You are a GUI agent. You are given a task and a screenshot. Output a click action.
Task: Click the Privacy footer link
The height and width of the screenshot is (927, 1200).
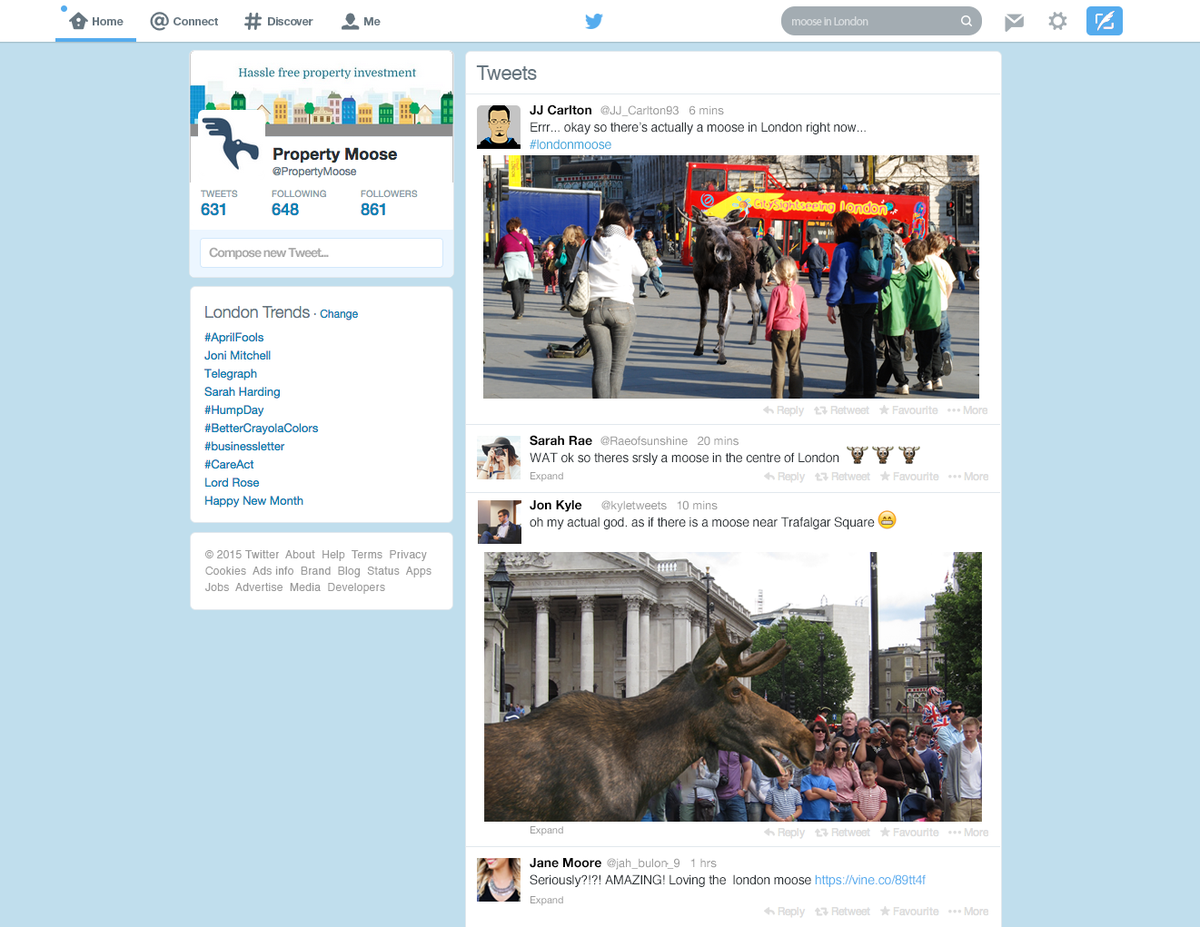[408, 554]
